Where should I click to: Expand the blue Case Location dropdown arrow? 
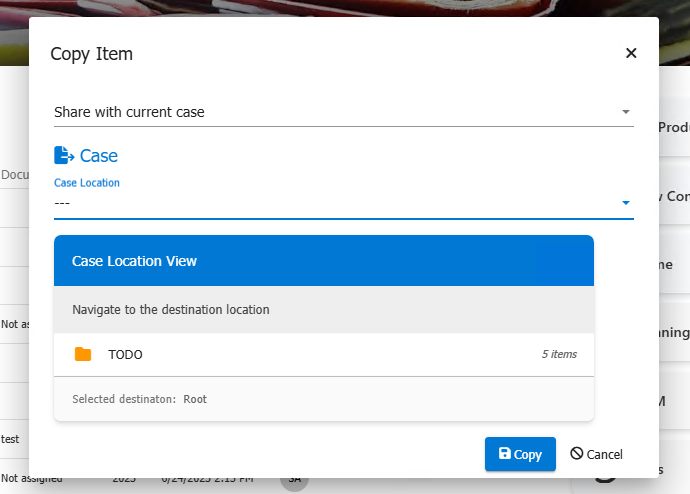coord(625,203)
